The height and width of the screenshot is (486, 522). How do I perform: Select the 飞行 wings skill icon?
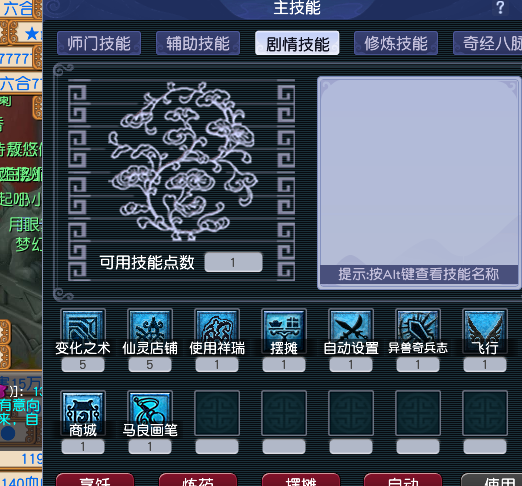[485, 331]
